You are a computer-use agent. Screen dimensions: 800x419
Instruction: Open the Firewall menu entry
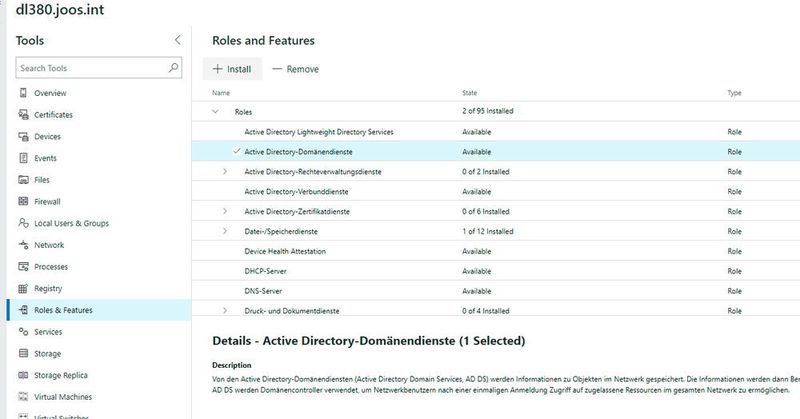47,202
